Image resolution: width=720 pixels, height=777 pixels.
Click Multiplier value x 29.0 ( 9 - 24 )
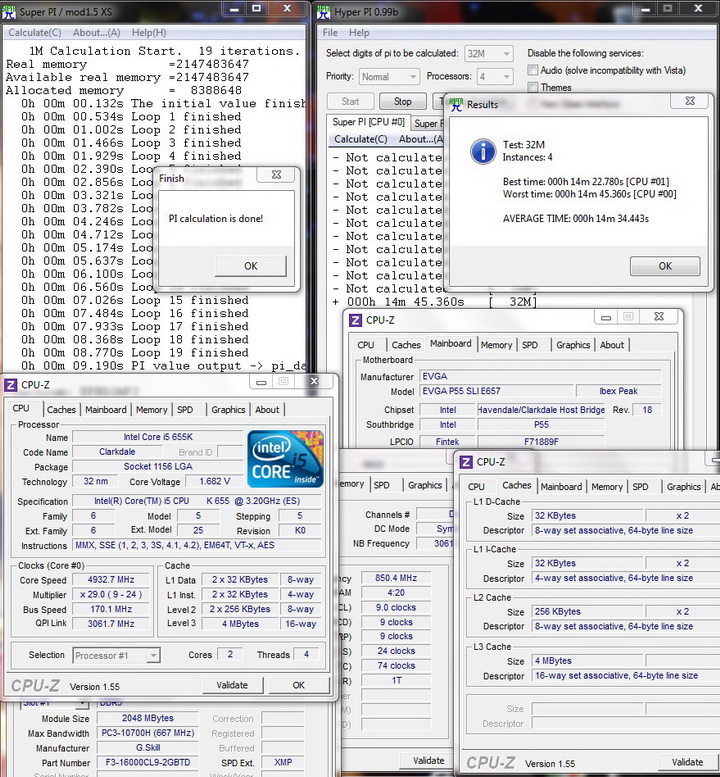(x=111, y=594)
